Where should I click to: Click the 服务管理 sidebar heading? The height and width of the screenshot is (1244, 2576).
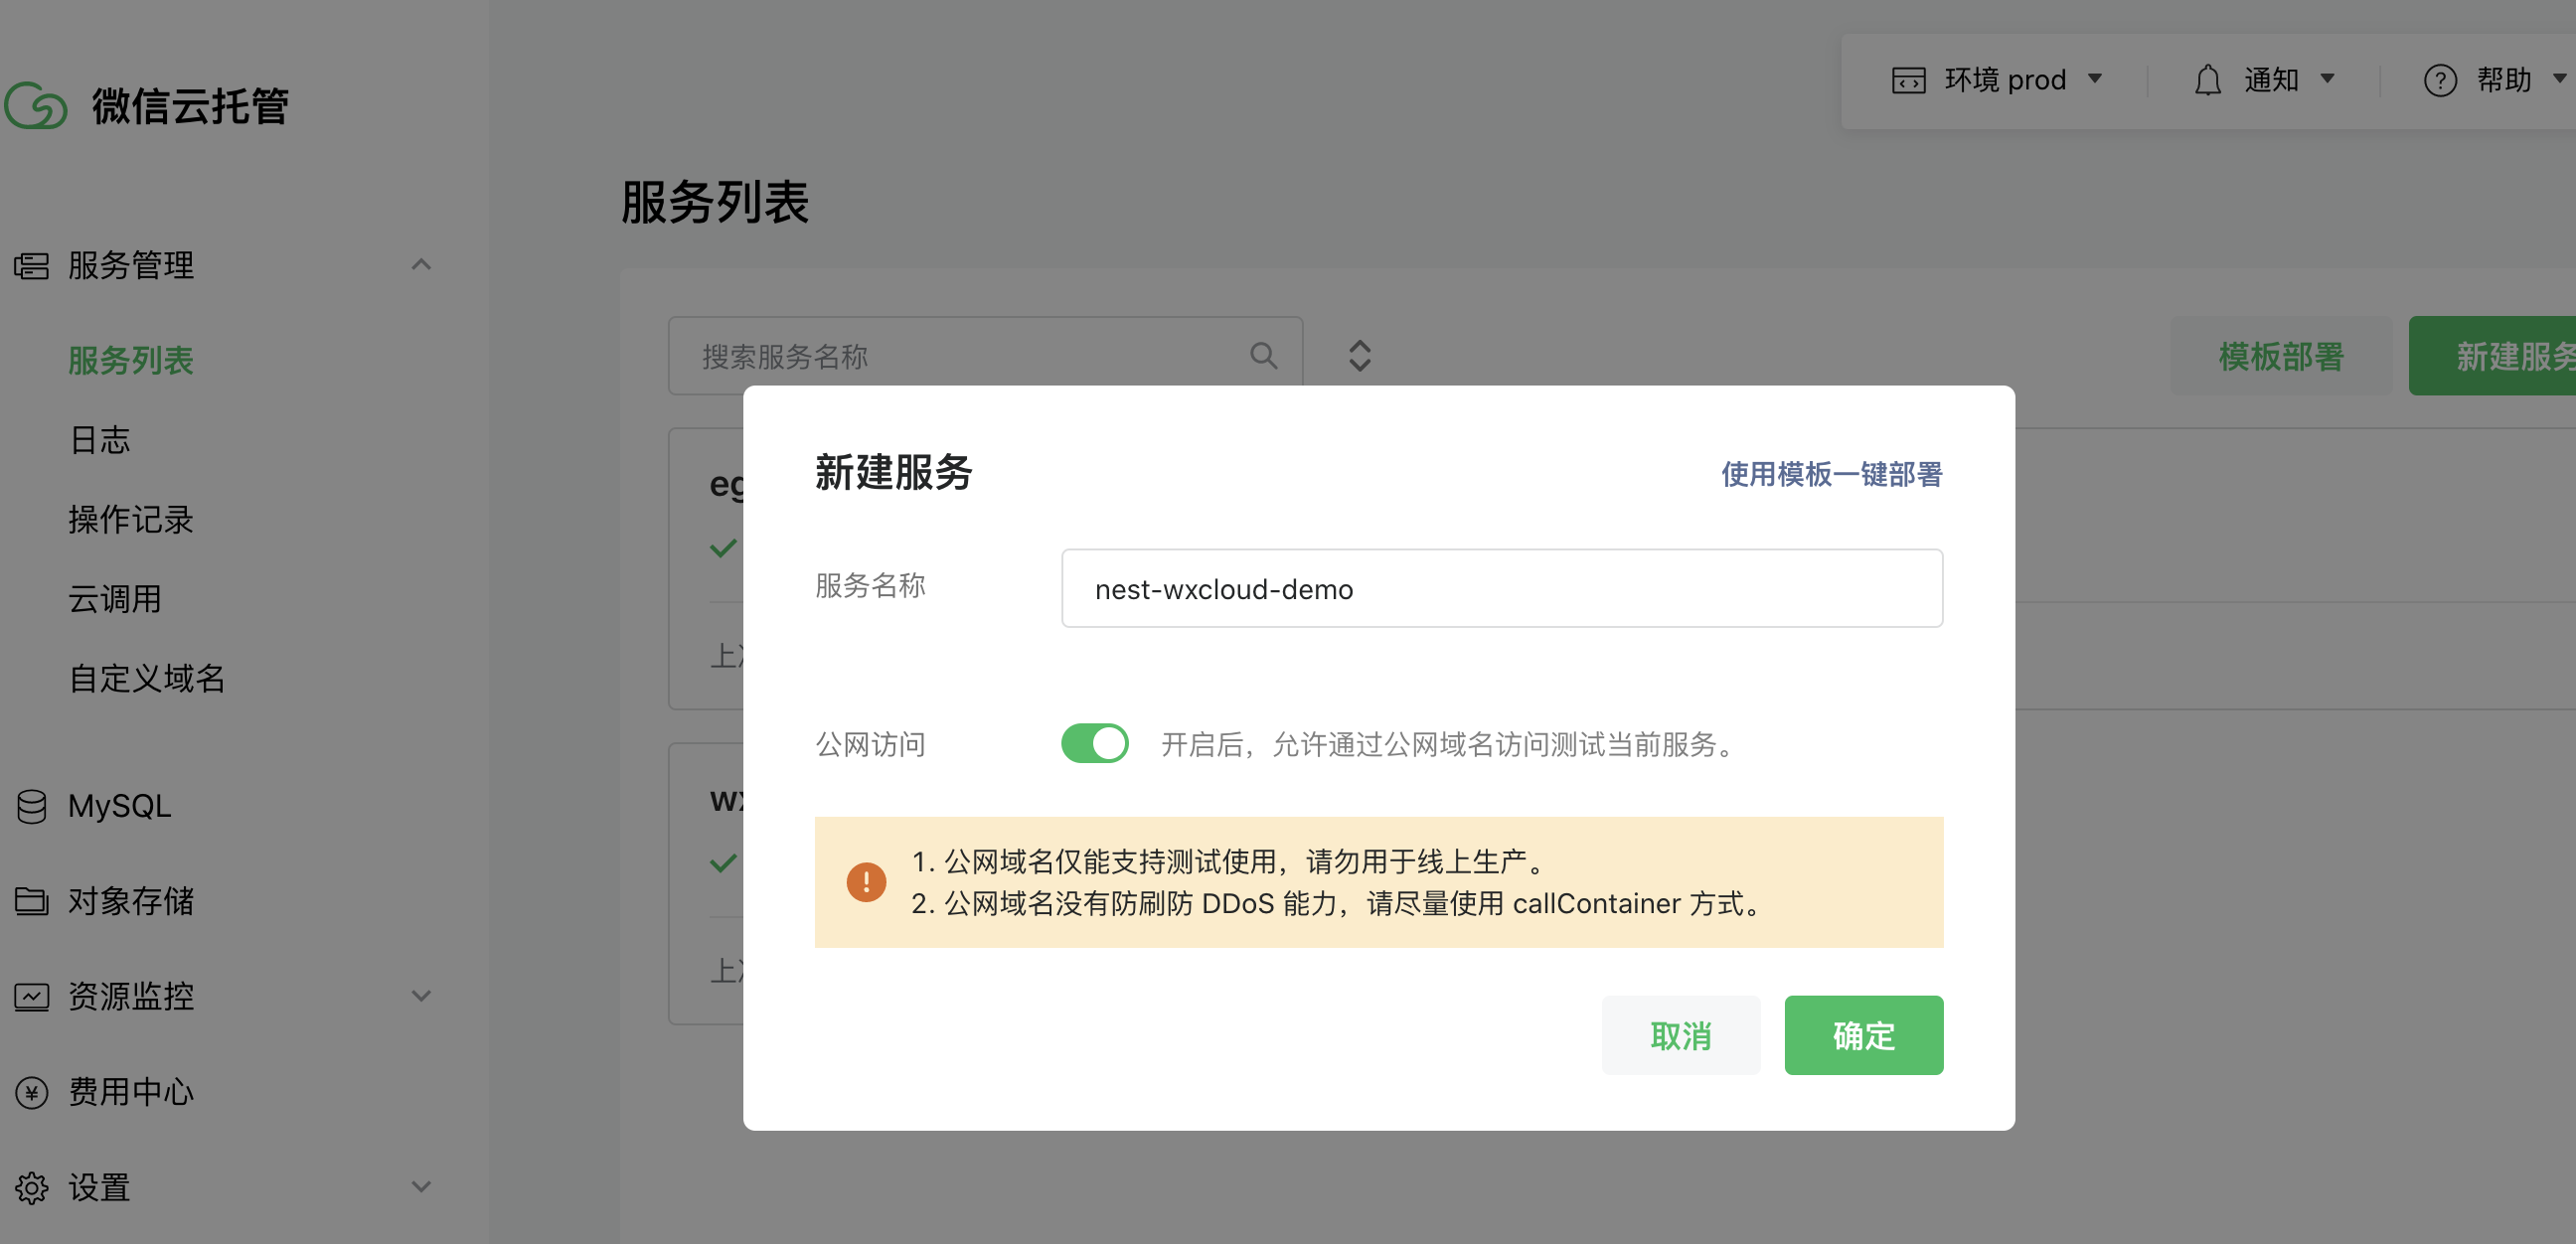[x=131, y=265]
